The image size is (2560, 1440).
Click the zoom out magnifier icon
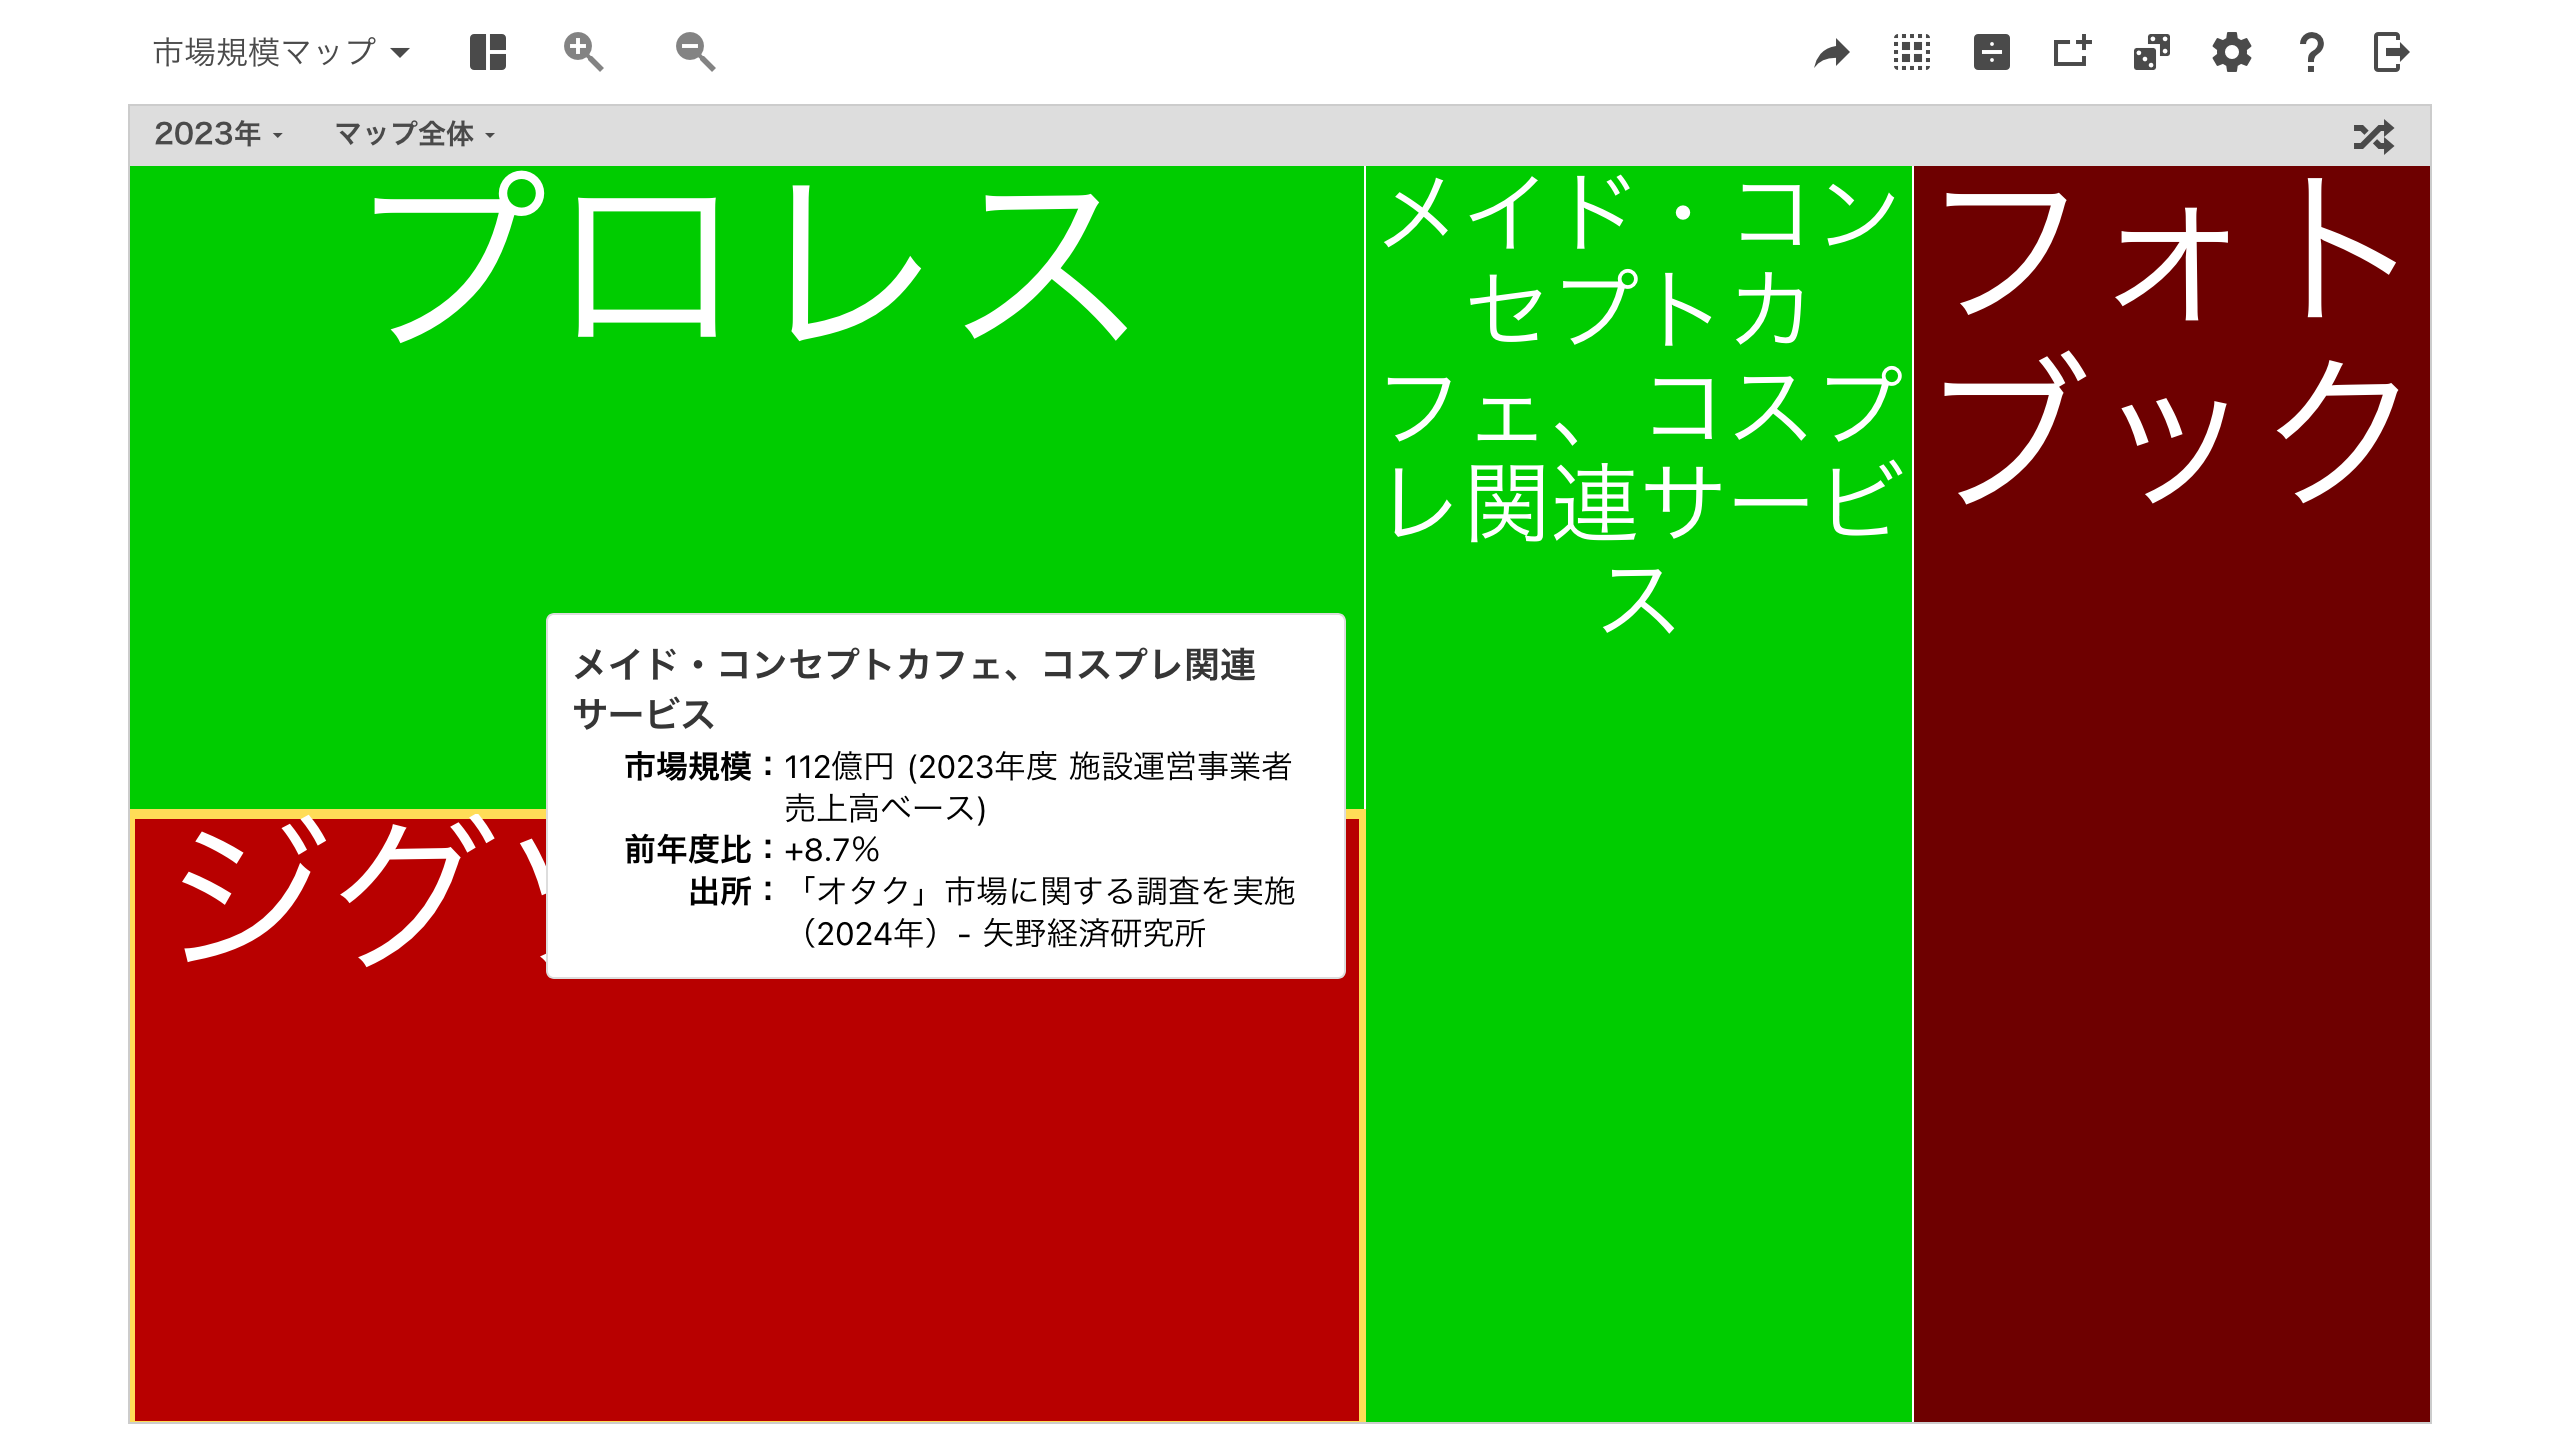point(695,52)
